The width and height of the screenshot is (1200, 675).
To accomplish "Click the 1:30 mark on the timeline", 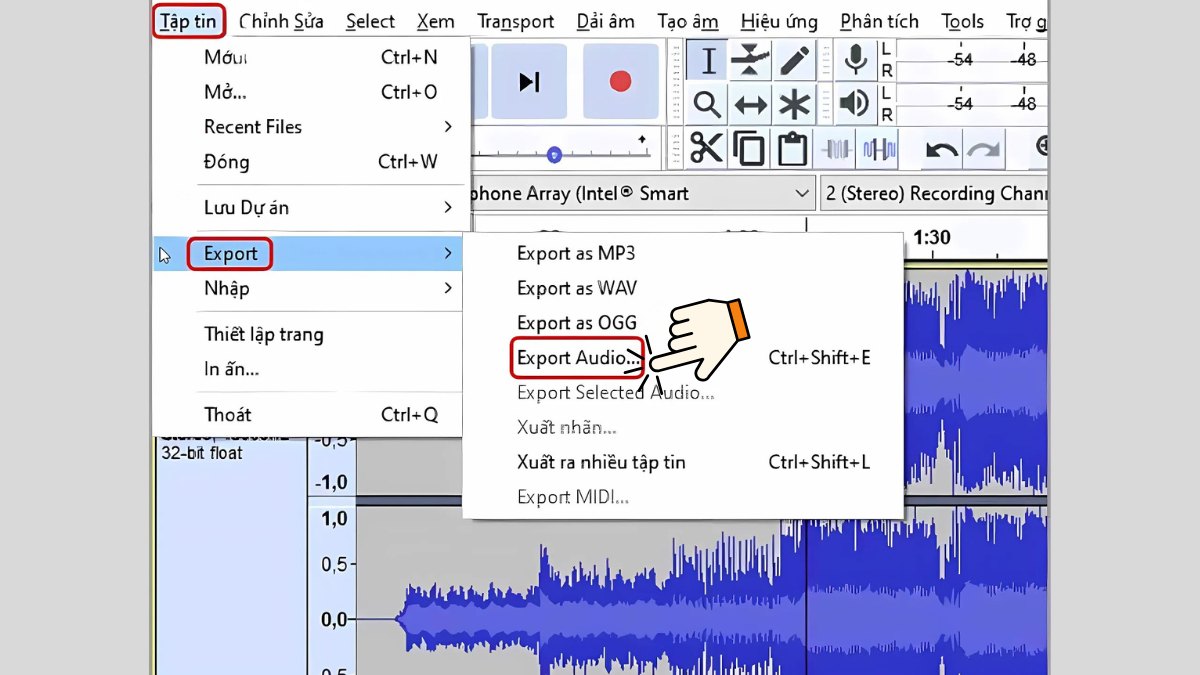I will [931, 238].
